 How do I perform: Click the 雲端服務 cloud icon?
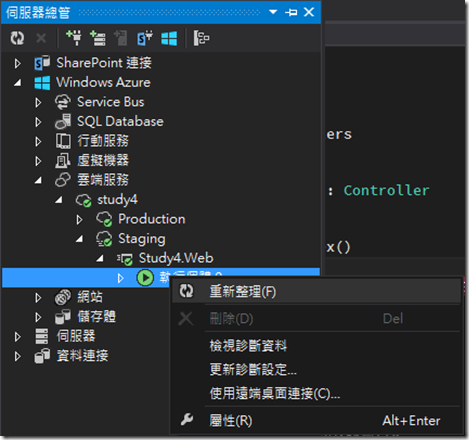63,180
